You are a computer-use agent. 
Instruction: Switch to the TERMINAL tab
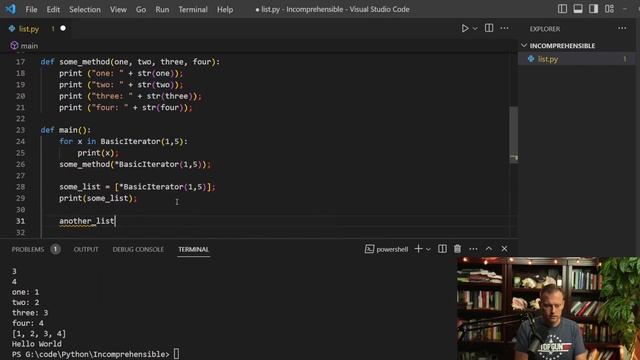pyautogui.click(x=193, y=249)
